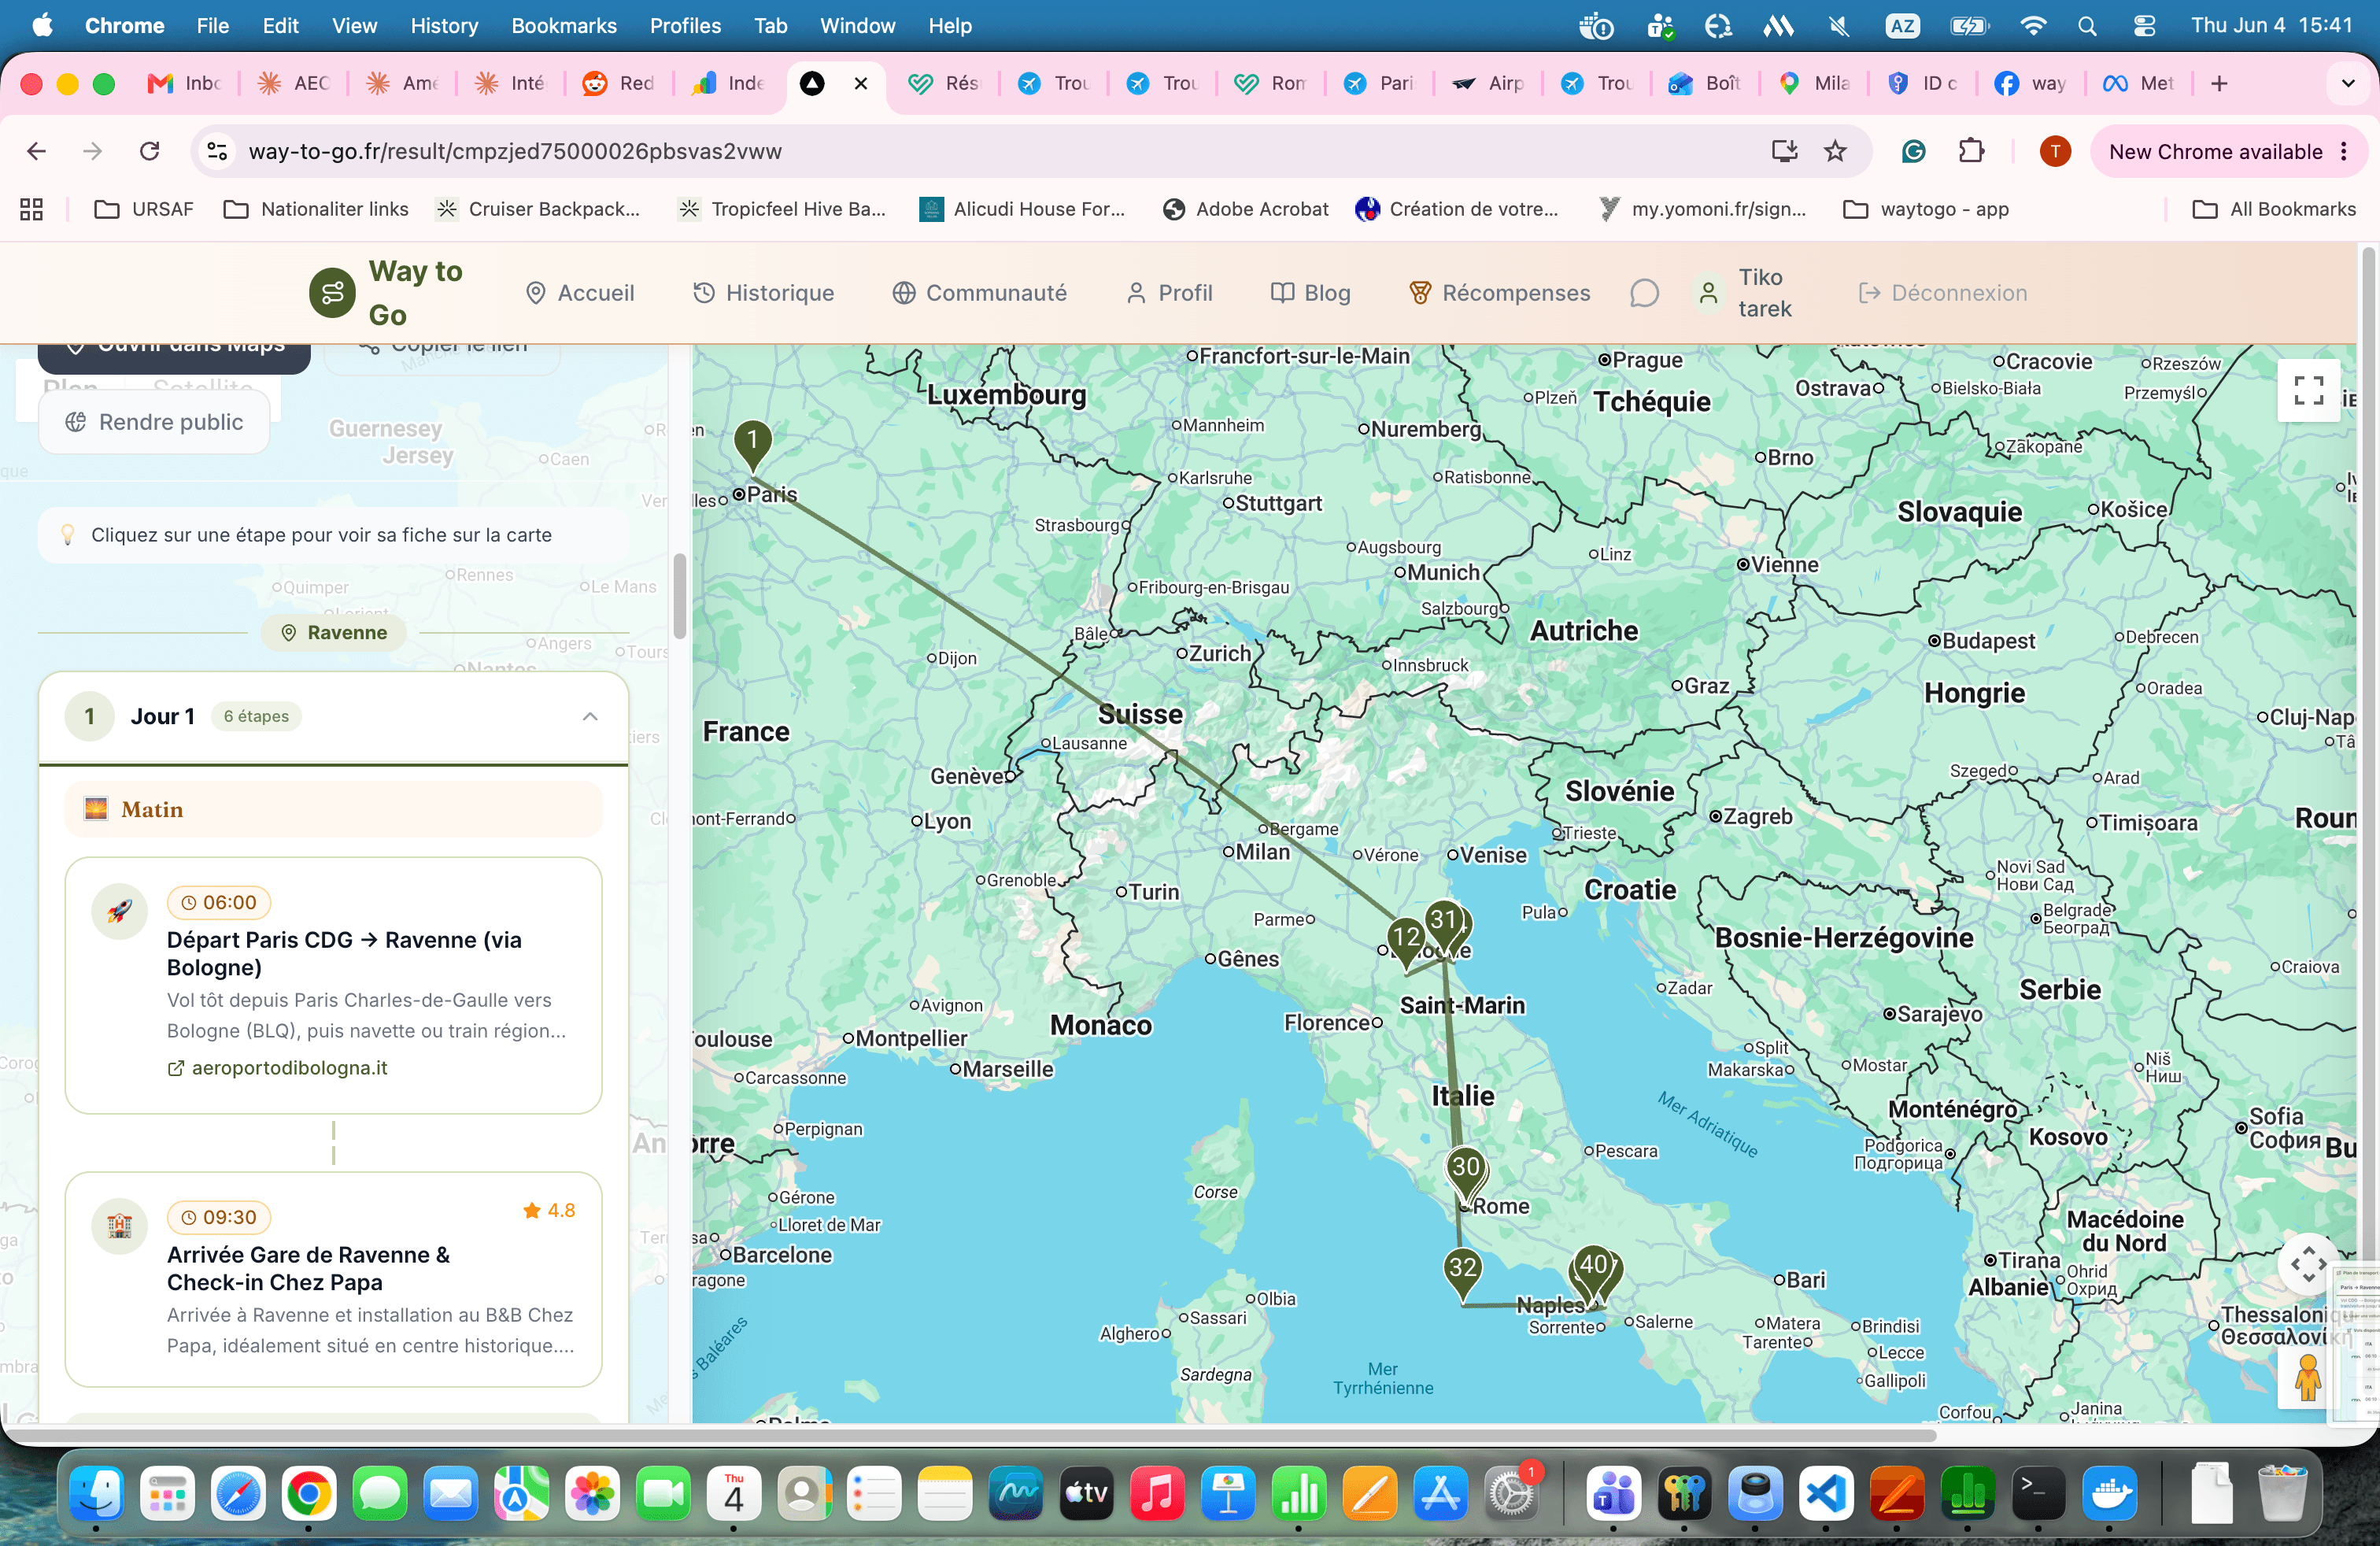Viewport: 2380px width, 1546px height.
Task: Open the Accueil navigation link
Action: pyautogui.click(x=580, y=293)
